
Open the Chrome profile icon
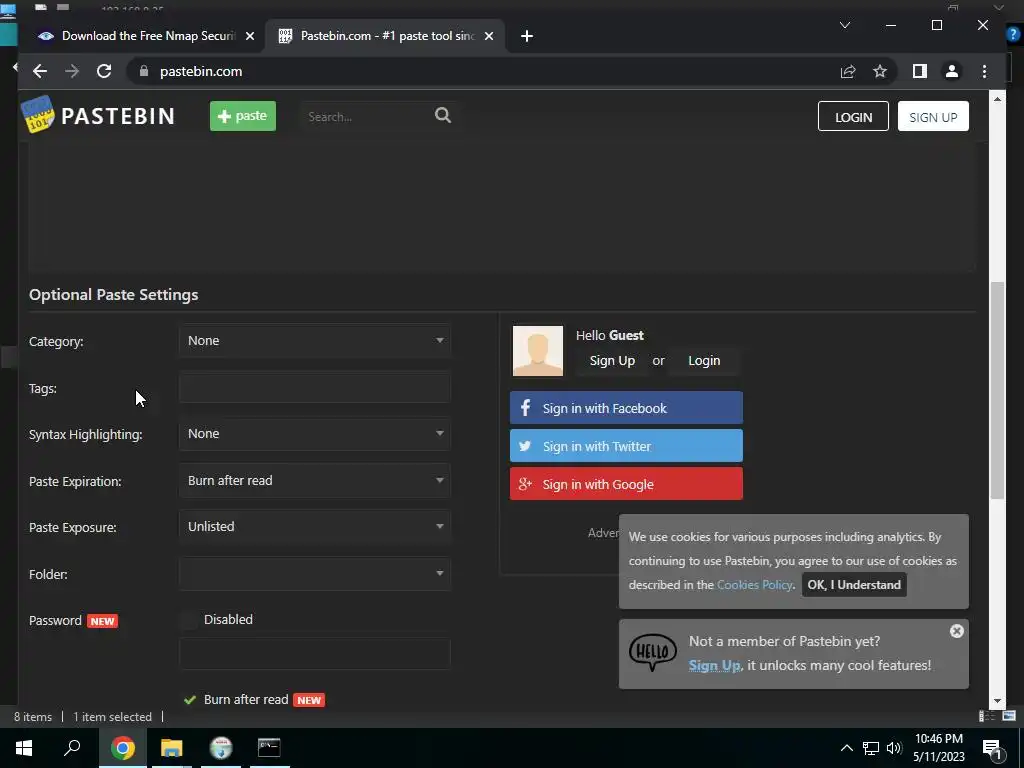point(952,71)
